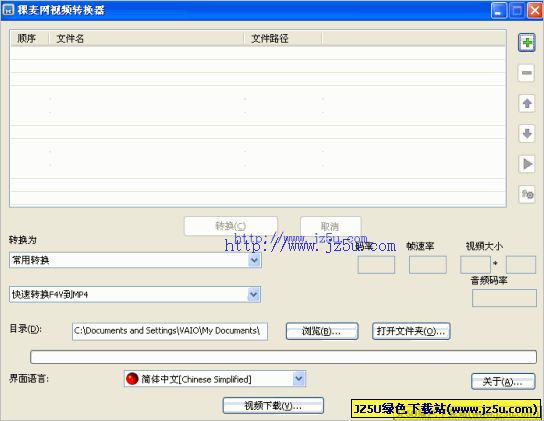Screen dimensions: 544x421
Task: Click the output directory path field
Action: click(x=170, y=331)
